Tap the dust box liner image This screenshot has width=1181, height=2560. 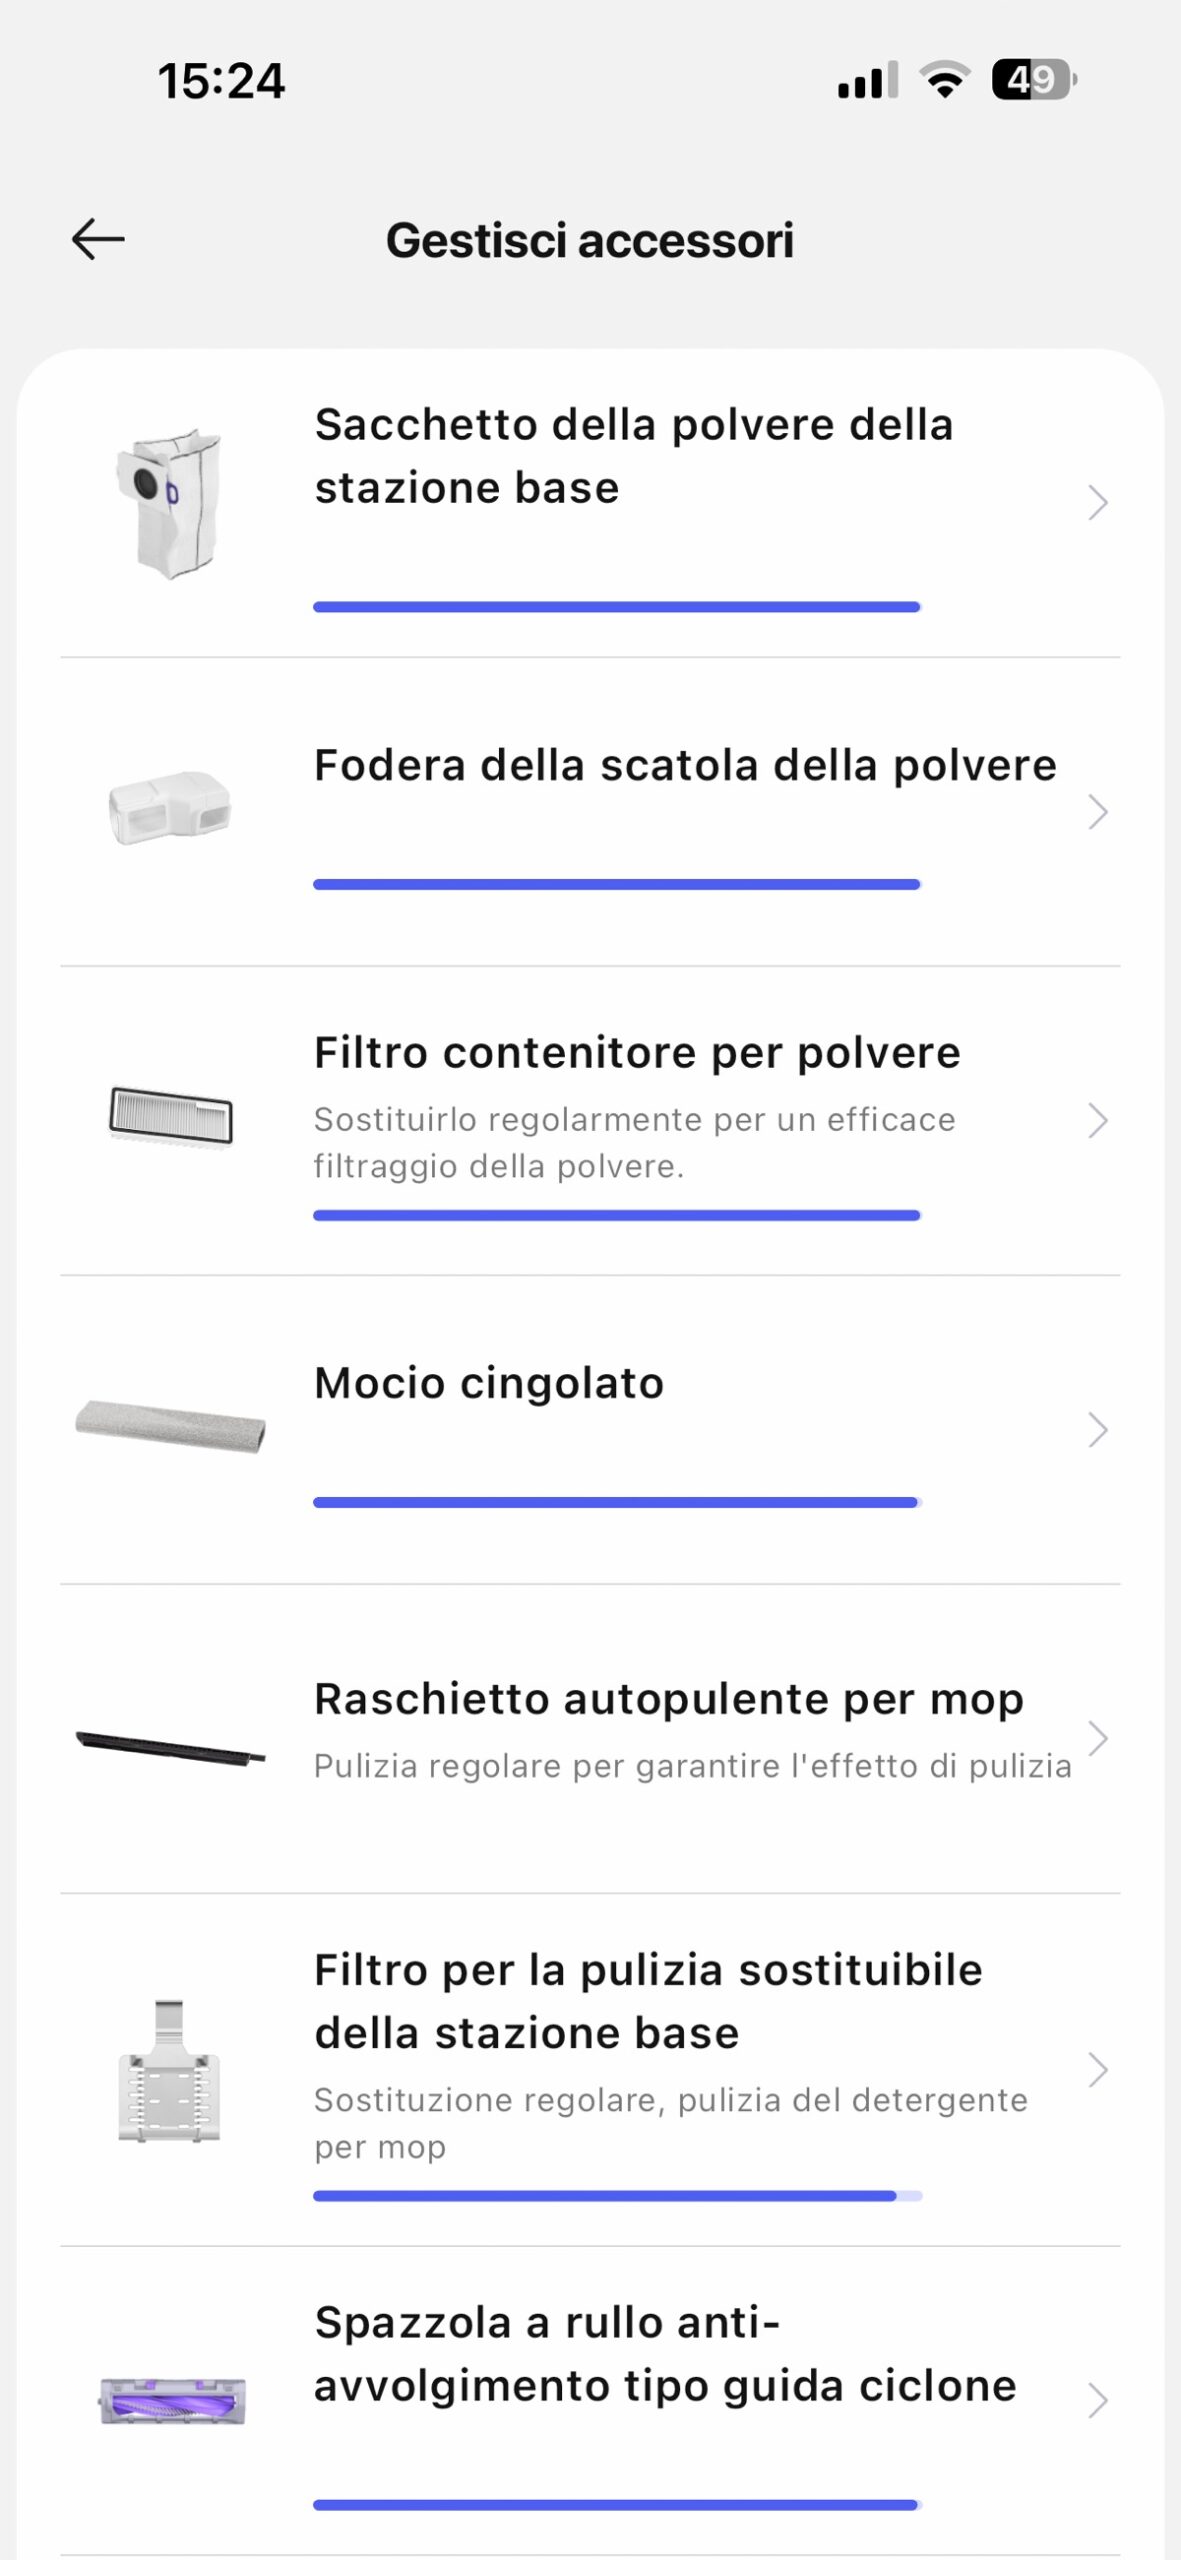pos(170,808)
